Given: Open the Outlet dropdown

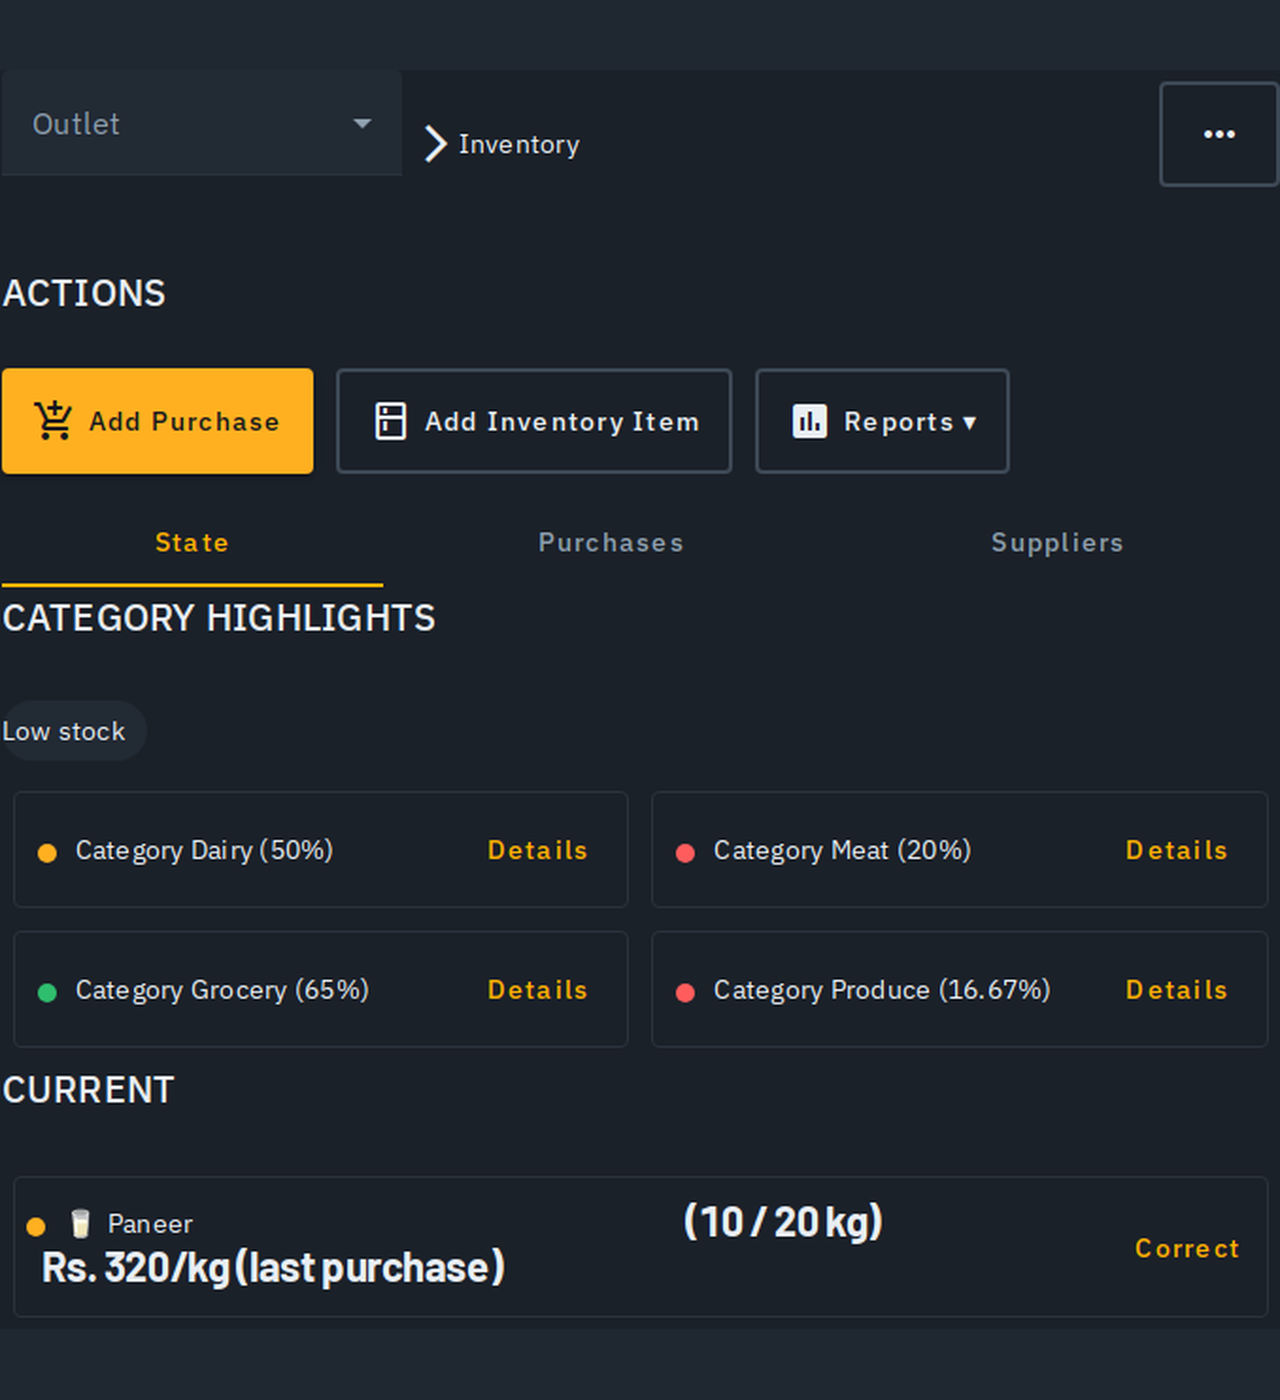Looking at the screenshot, I should 201,123.
